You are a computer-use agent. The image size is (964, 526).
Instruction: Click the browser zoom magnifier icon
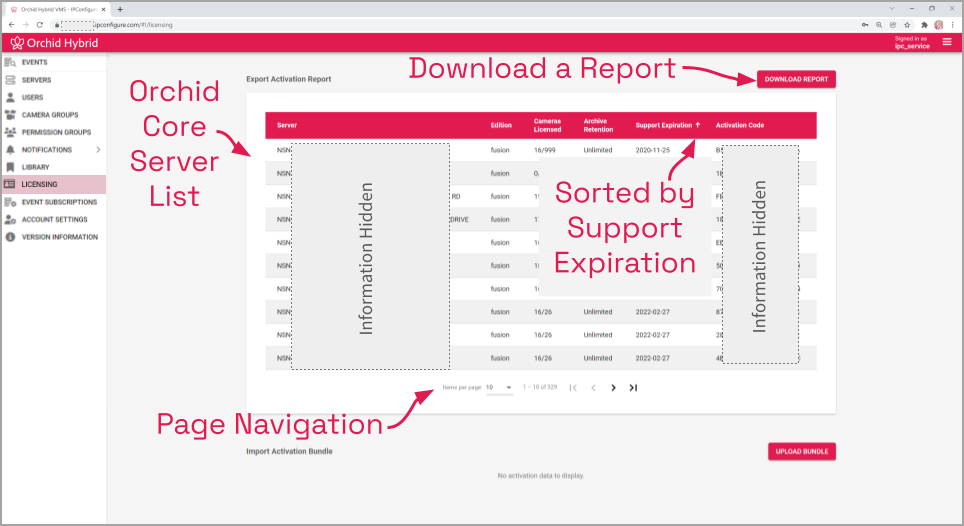879,25
